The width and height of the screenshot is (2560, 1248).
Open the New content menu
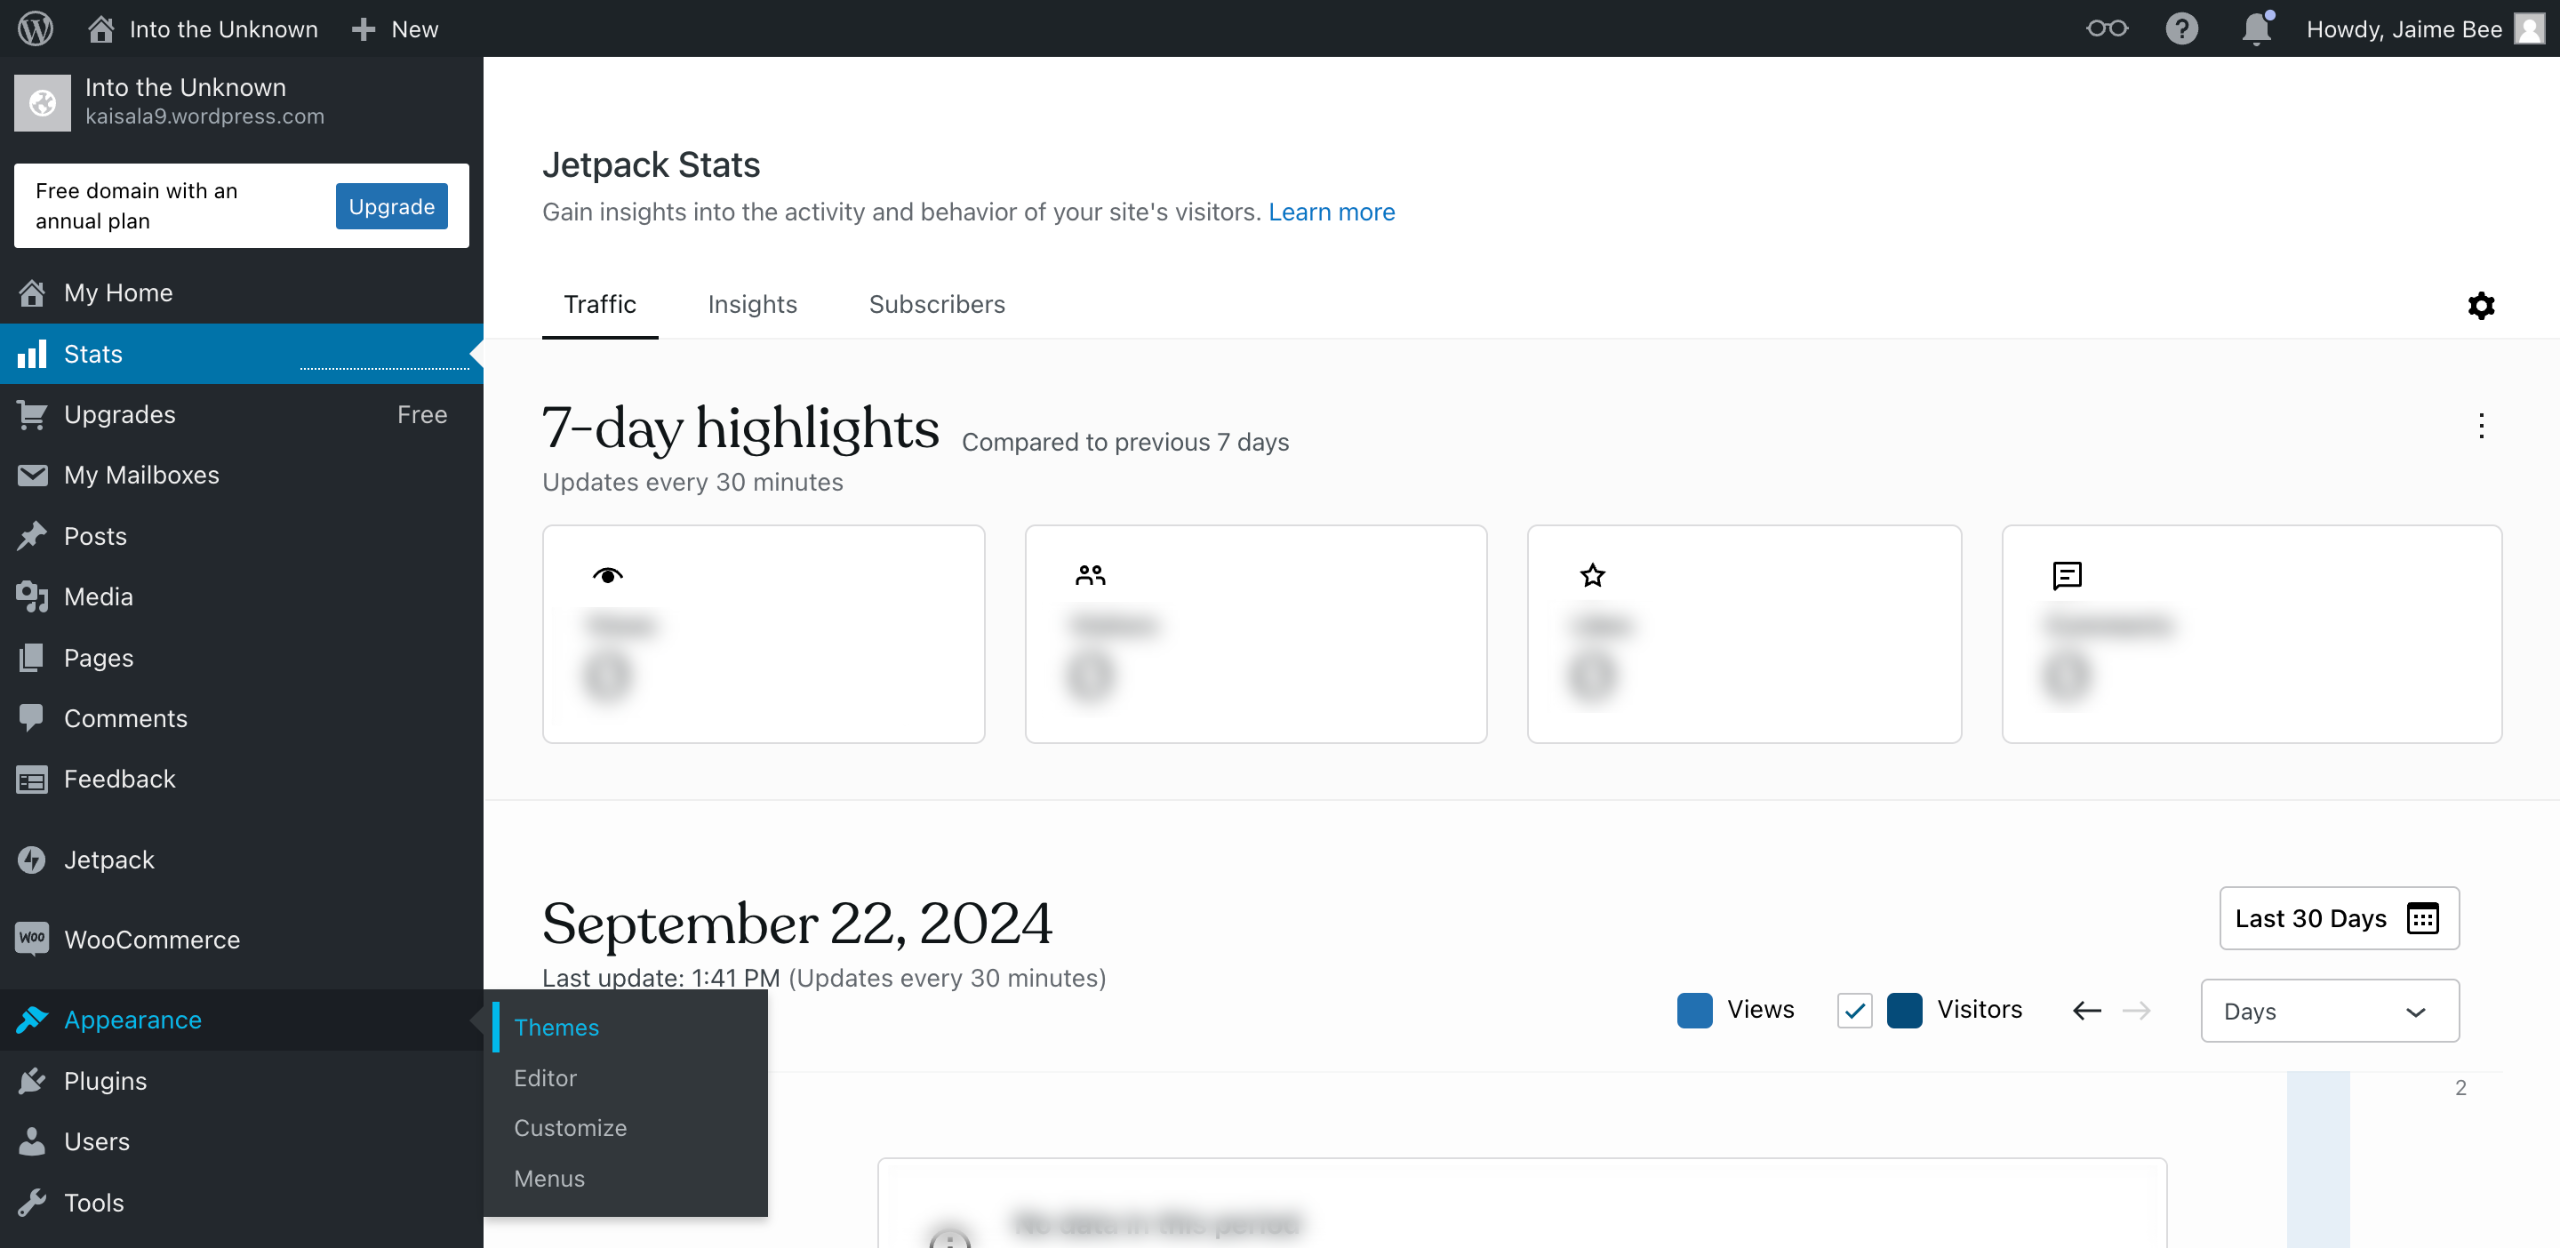396,29
